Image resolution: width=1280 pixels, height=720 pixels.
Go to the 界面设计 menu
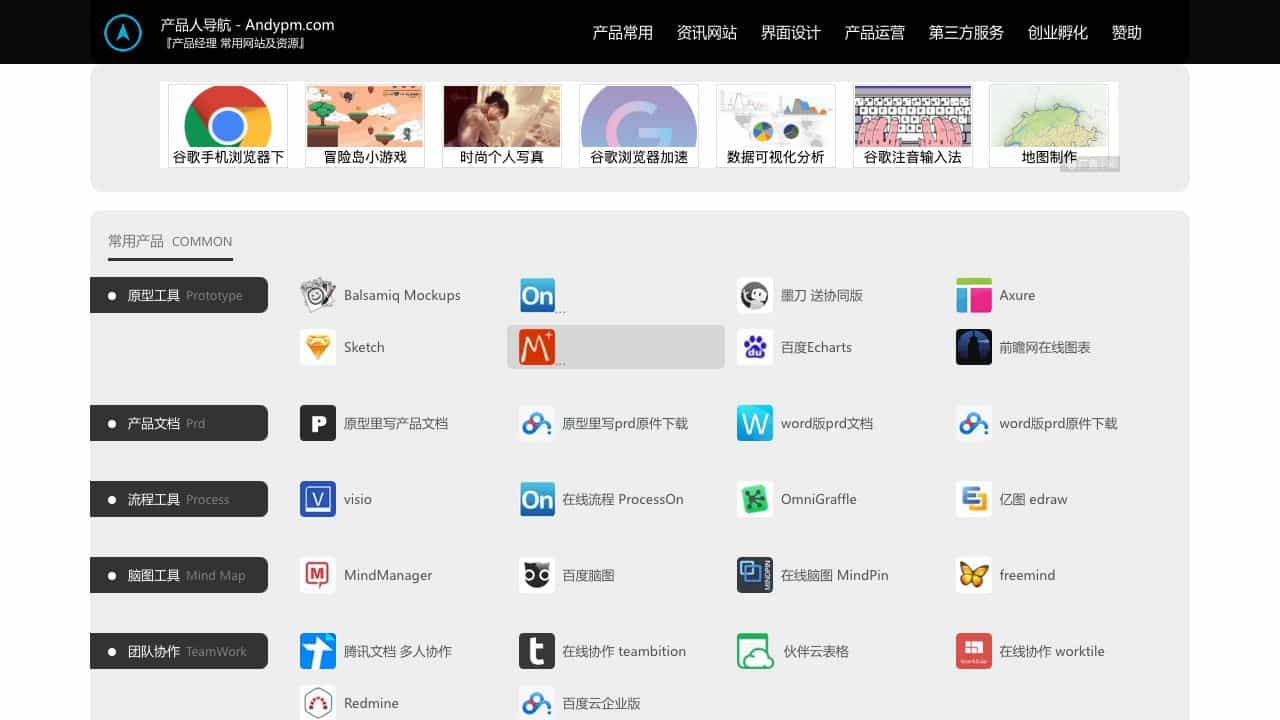tap(791, 33)
